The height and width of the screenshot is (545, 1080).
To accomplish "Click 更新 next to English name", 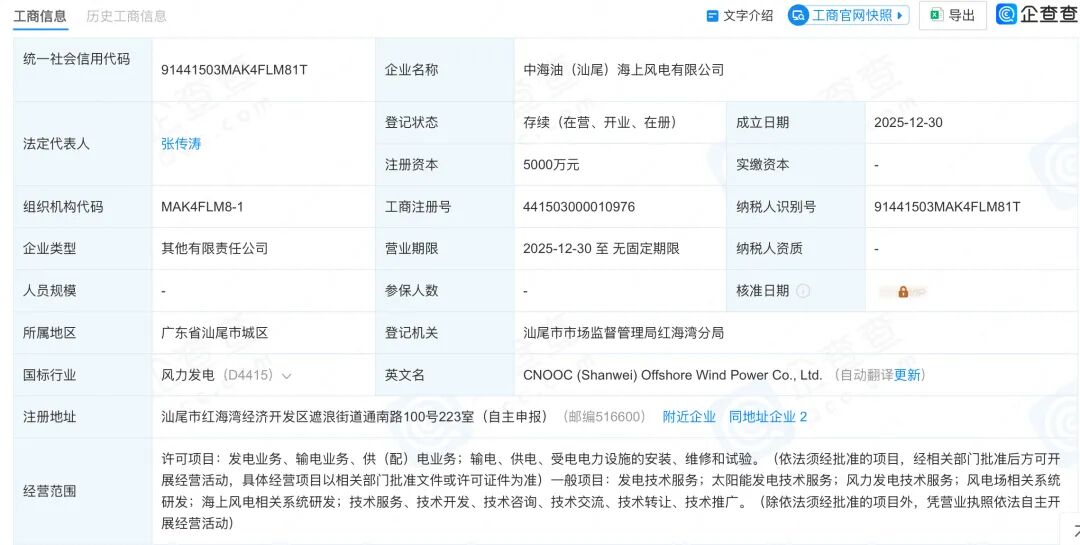I will coord(907,376).
